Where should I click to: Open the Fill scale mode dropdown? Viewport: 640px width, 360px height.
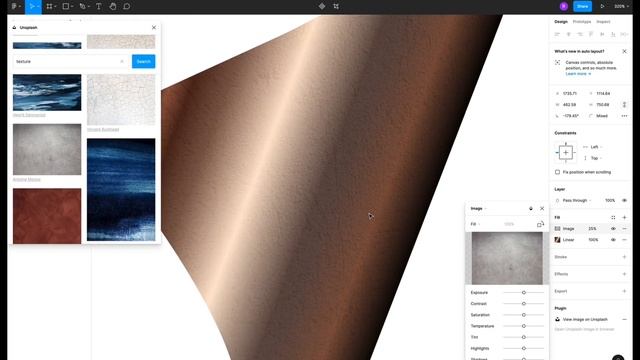coord(475,224)
